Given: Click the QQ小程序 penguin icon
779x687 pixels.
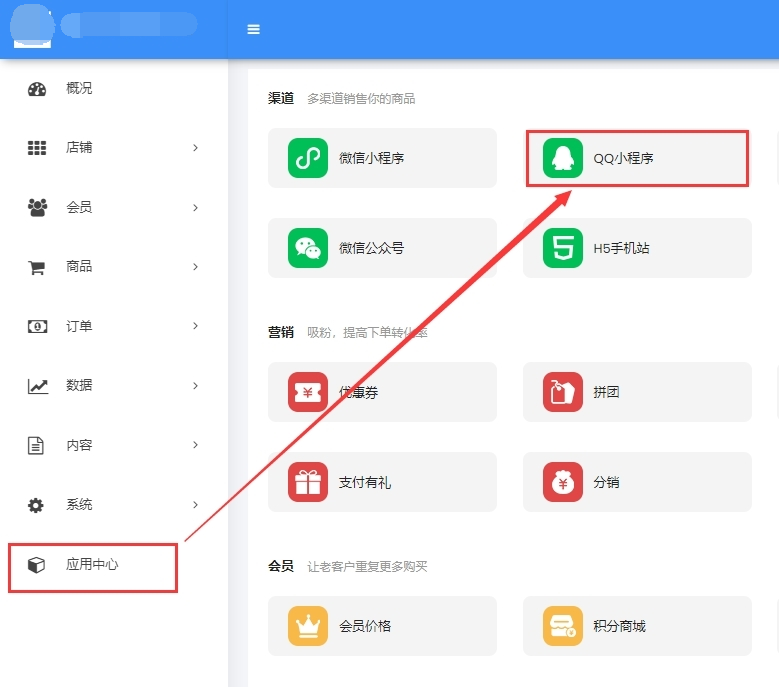Looking at the screenshot, I should click(x=562, y=158).
